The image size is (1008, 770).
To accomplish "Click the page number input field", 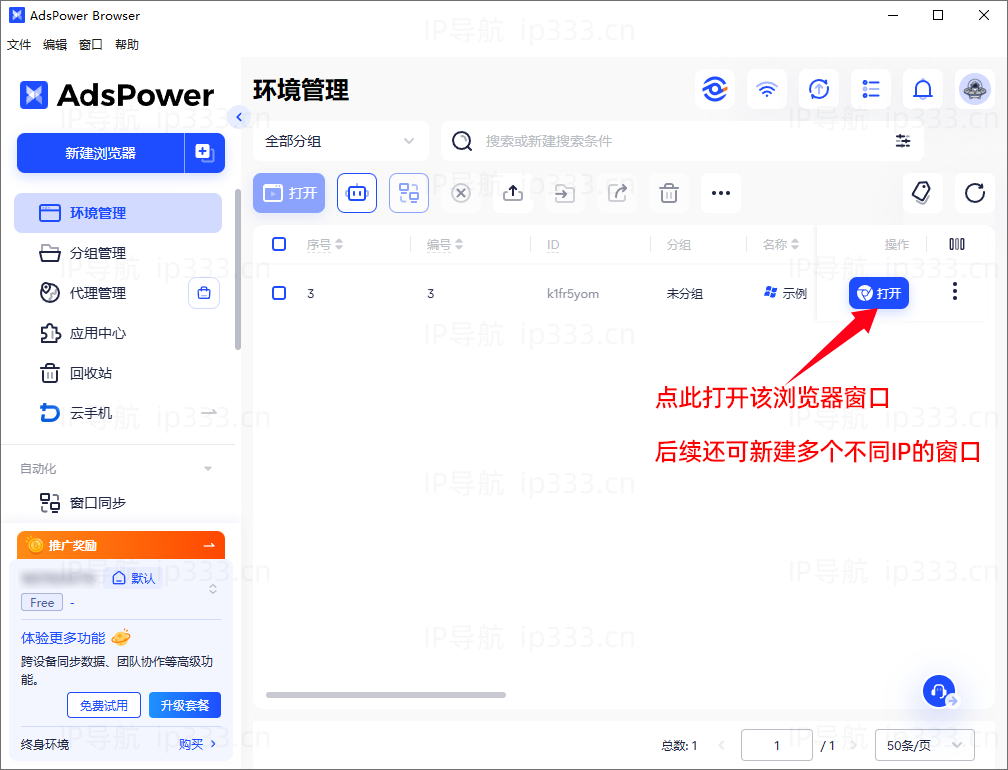I will [777, 745].
